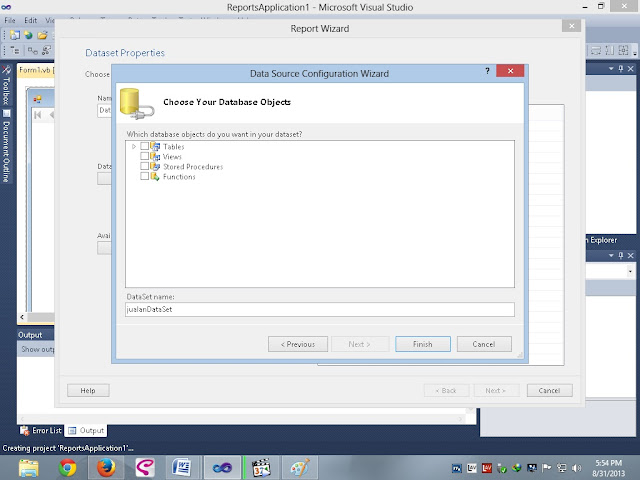Close the lower right Properties panel
Viewport: 640px width, 480px height.
[631, 256]
